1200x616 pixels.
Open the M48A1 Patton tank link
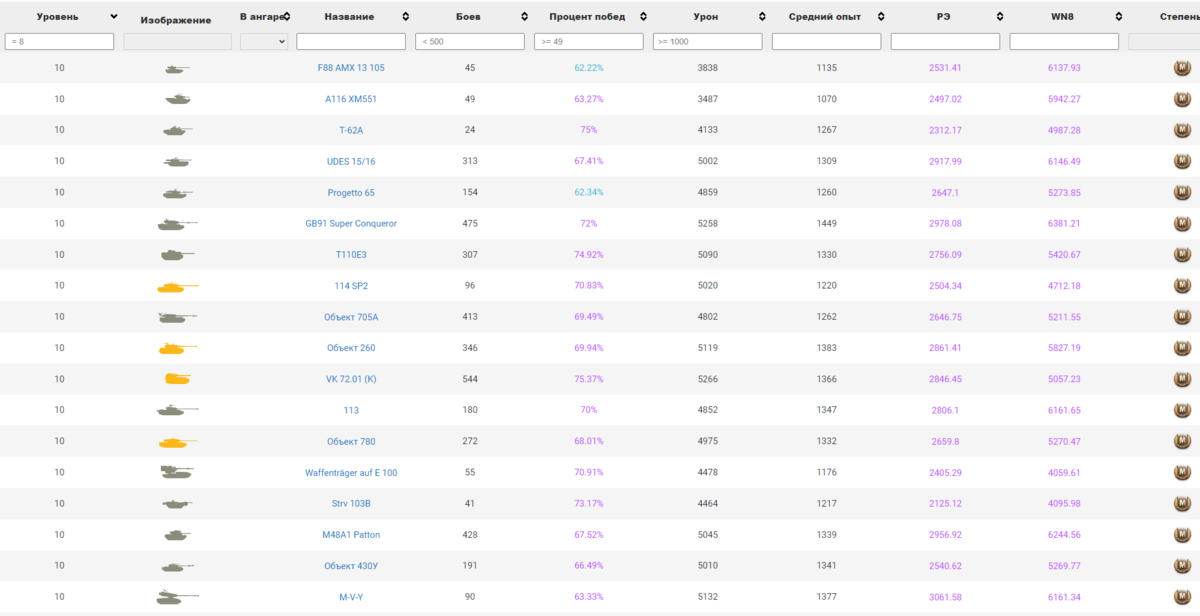pyautogui.click(x=351, y=534)
